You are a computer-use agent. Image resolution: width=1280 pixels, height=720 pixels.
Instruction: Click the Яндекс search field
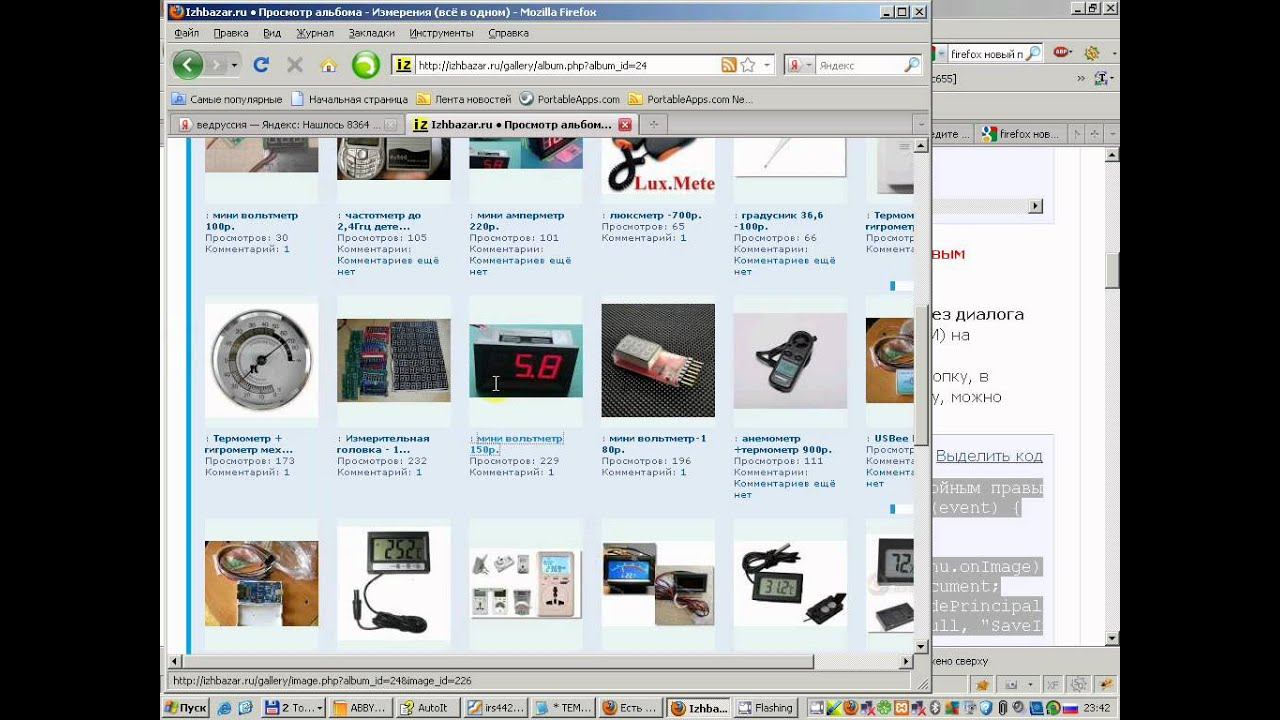[859, 65]
